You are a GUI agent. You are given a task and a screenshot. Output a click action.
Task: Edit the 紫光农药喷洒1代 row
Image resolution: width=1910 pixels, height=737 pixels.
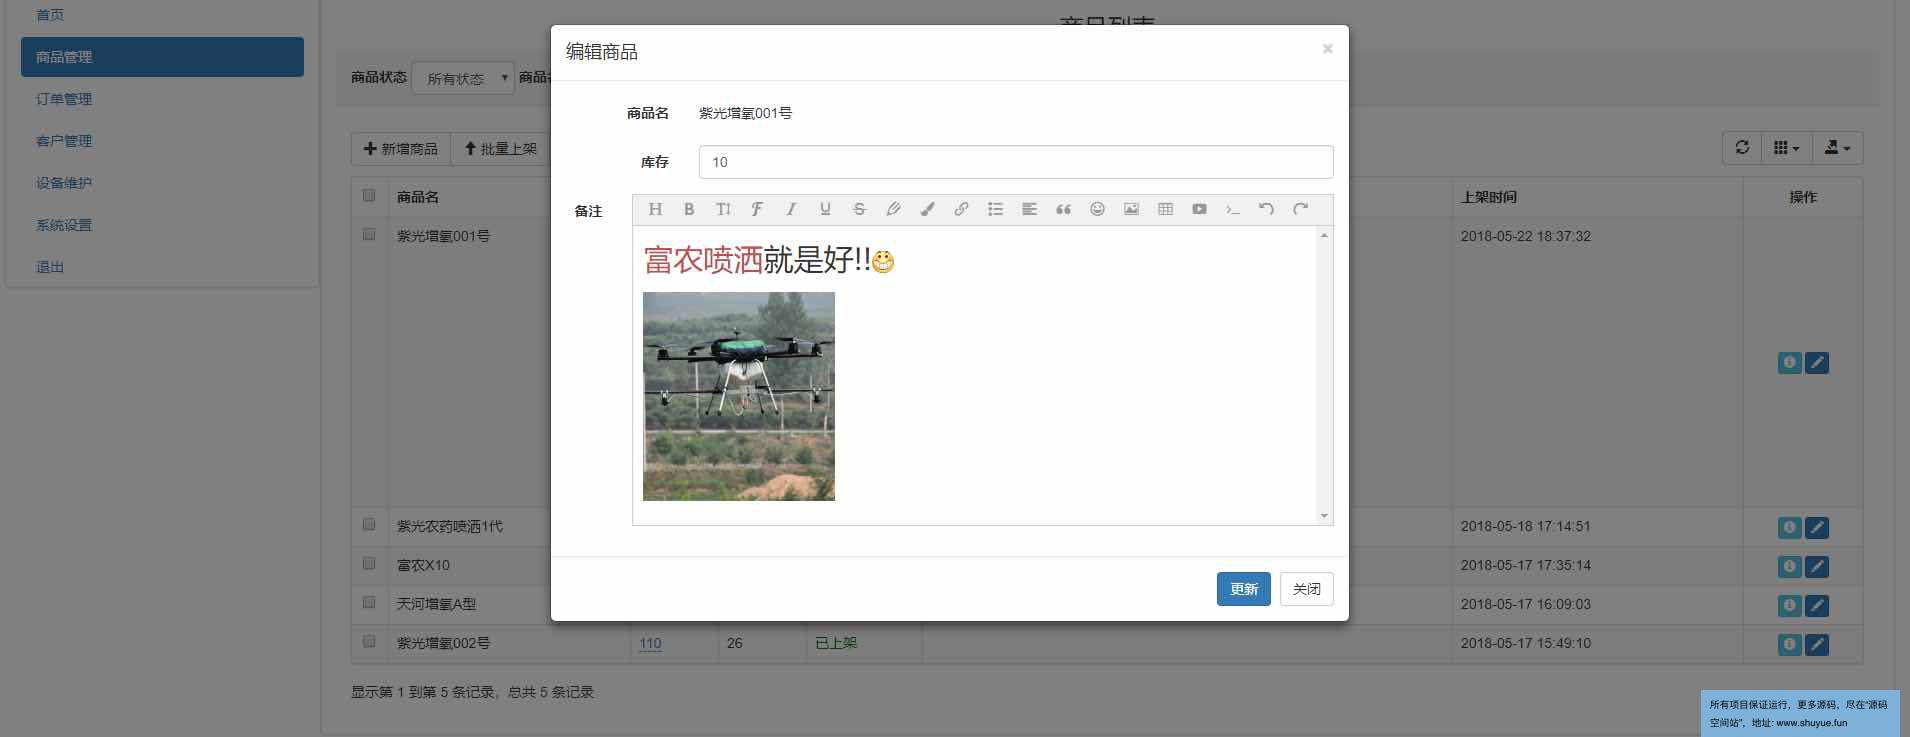tap(1817, 527)
